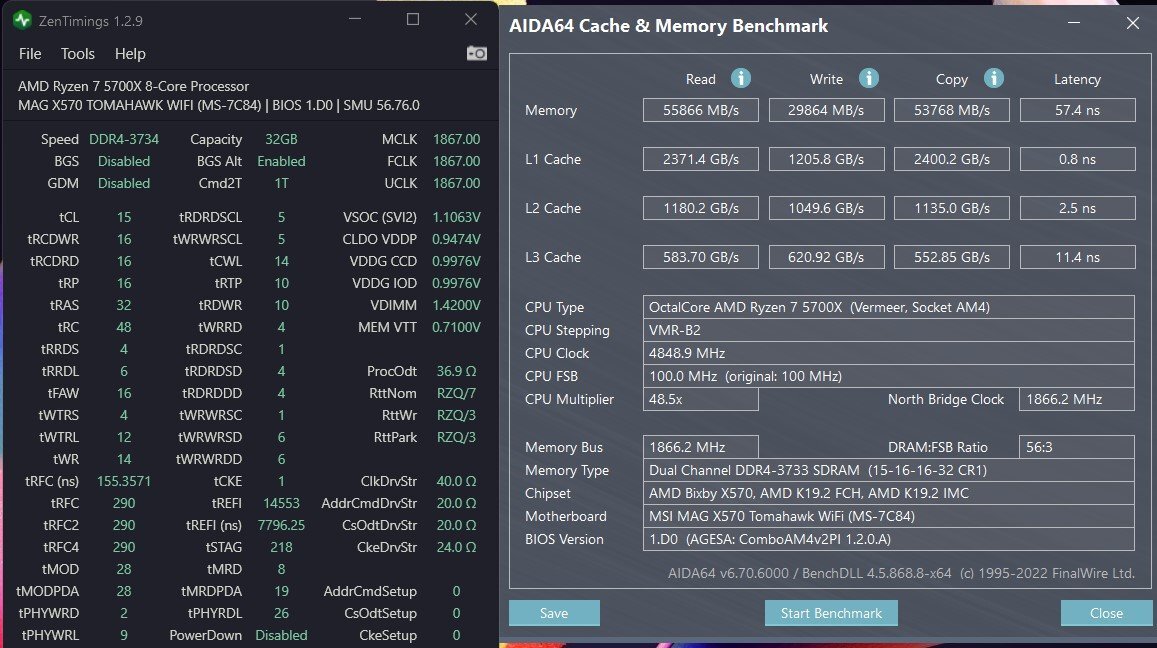Click Memory Copy 53768 MB/s field
The image size is (1157, 648).
point(952,110)
